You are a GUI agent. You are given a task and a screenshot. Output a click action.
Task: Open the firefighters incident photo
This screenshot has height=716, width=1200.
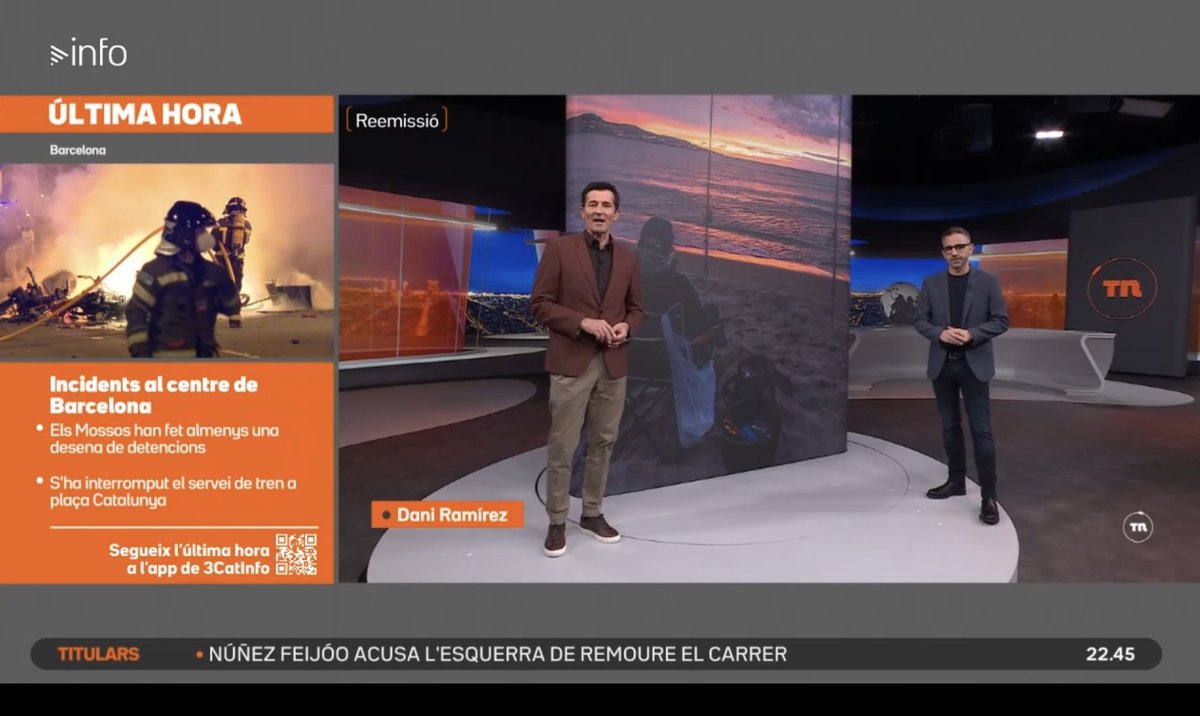[167, 261]
